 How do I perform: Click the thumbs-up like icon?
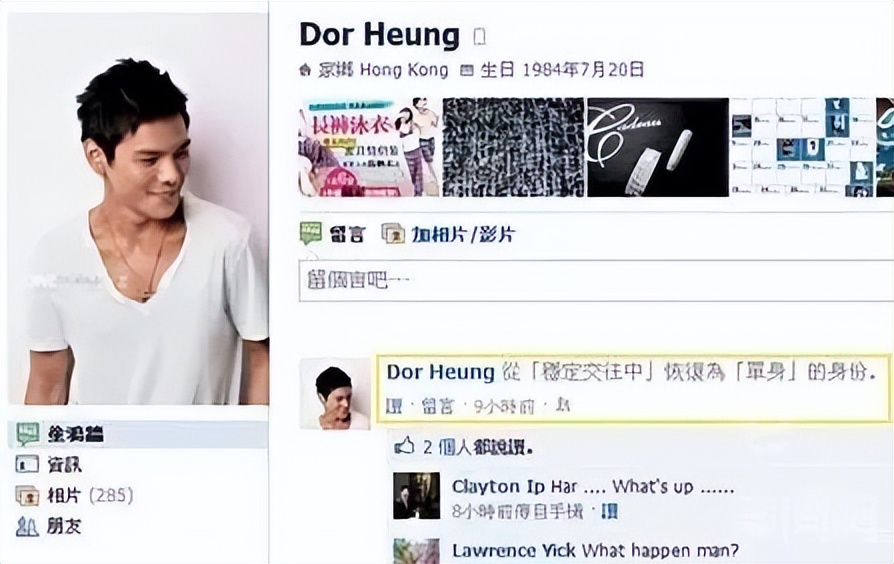pos(404,447)
